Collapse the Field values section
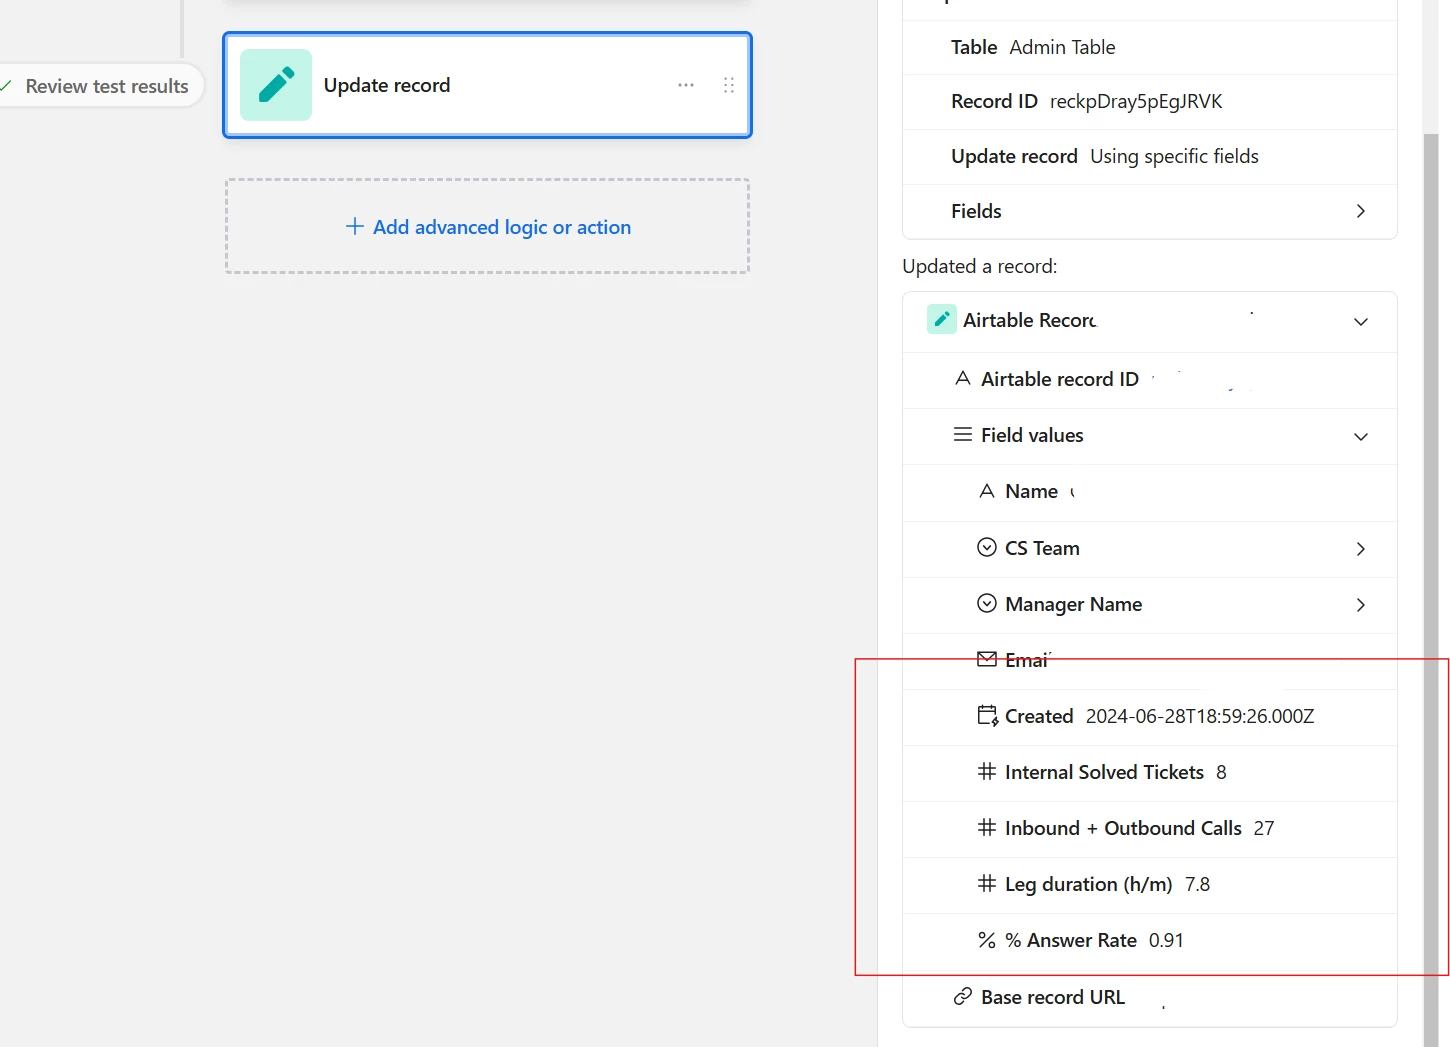Screen dimensions: 1450x1047 (x=1360, y=436)
